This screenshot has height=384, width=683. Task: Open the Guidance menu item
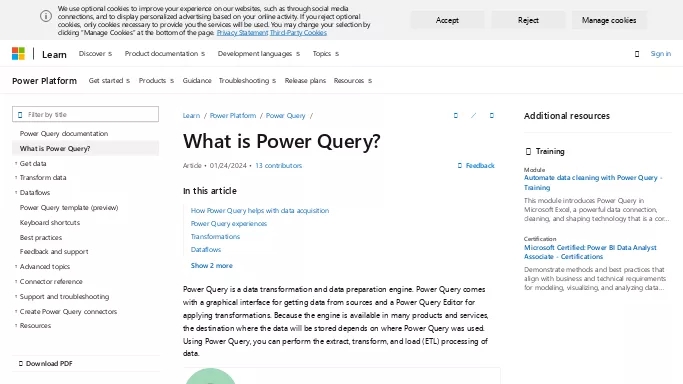point(197,81)
